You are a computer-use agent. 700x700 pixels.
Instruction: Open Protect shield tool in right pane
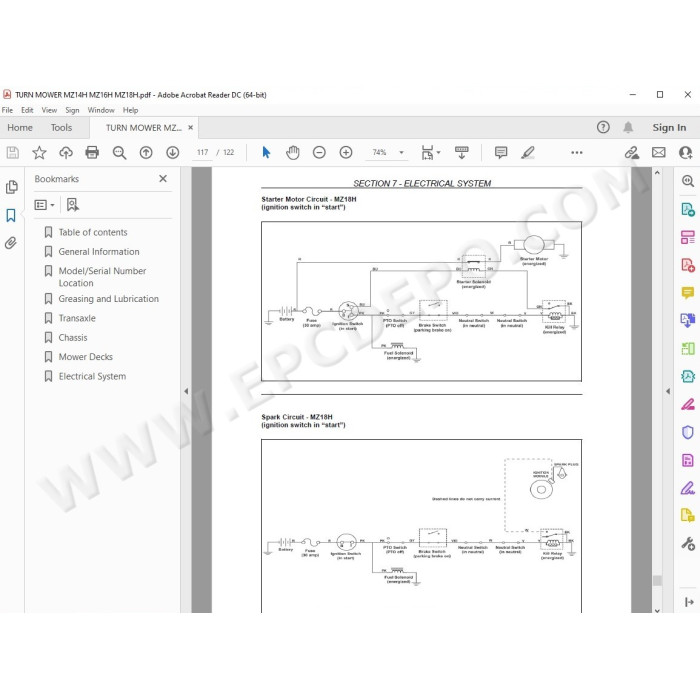[688, 432]
